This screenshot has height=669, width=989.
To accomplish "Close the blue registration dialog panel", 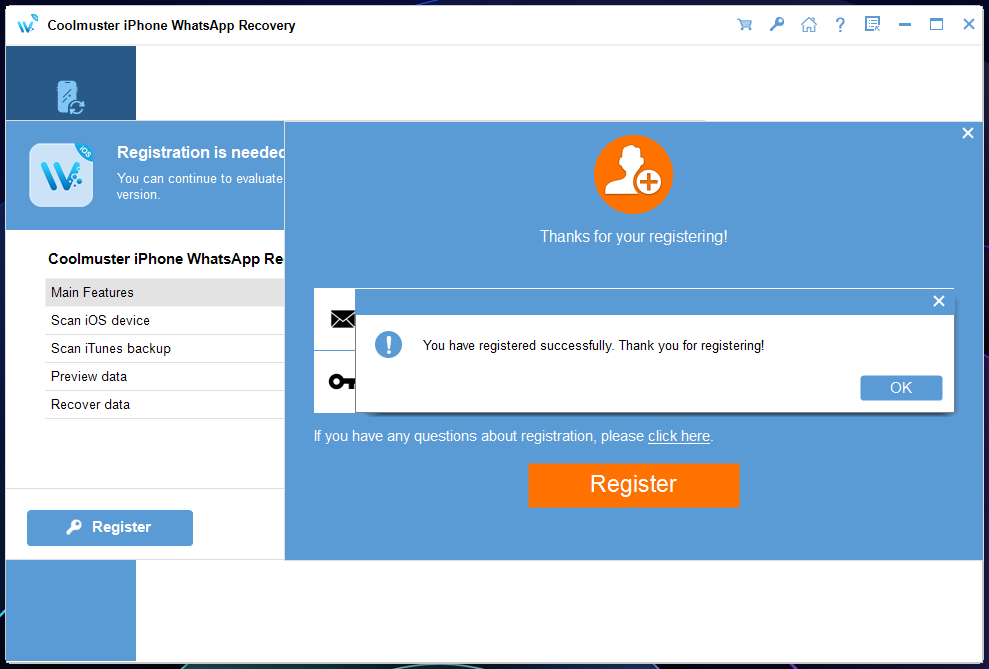I will click(967, 133).
